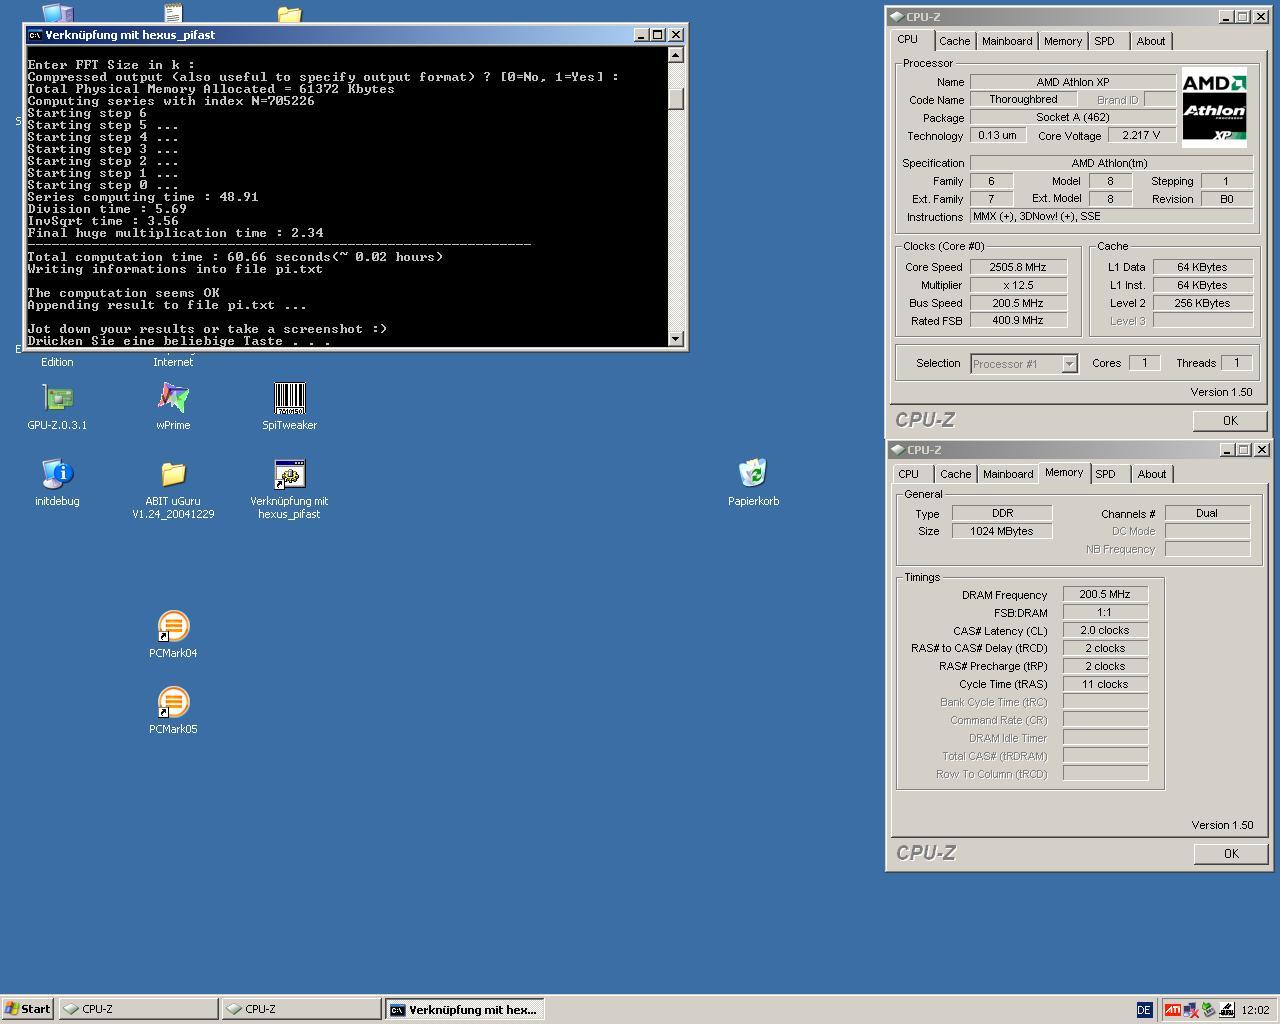1280x1024 pixels.
Task: Click the red ATI tray icon
Action: click(1172, 1010)
